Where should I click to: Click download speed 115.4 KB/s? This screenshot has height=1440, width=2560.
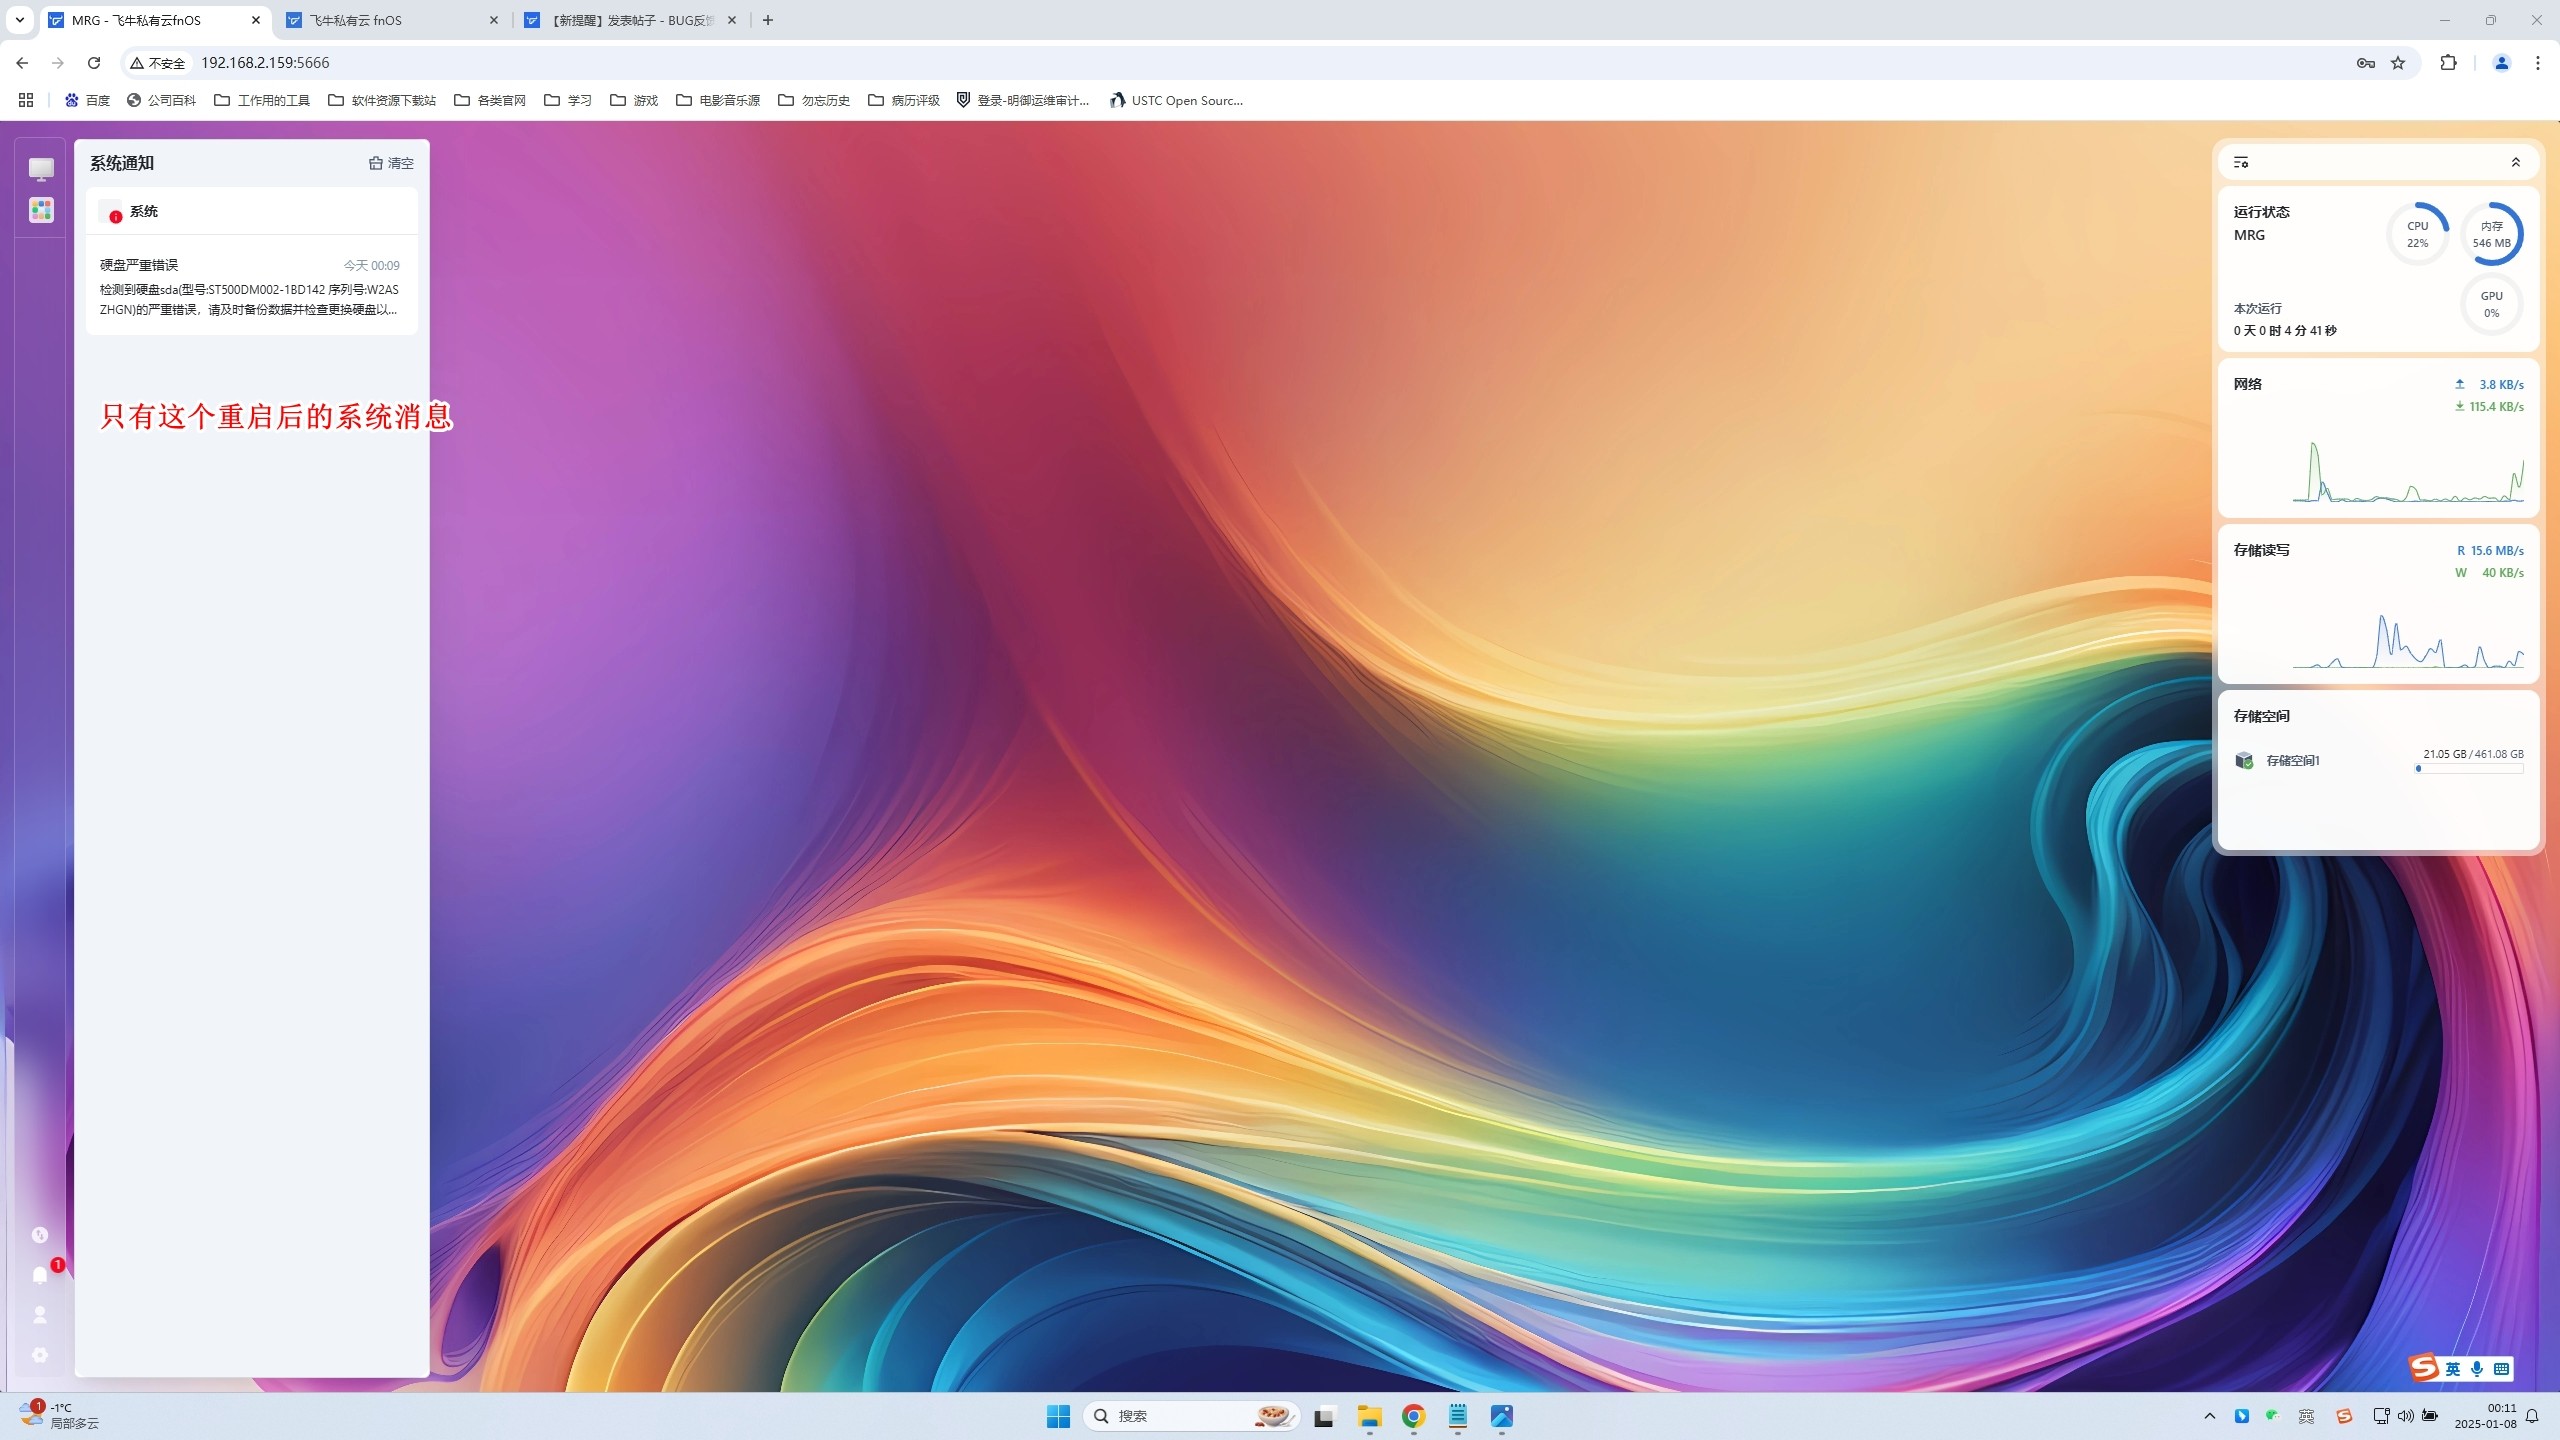2489,407
